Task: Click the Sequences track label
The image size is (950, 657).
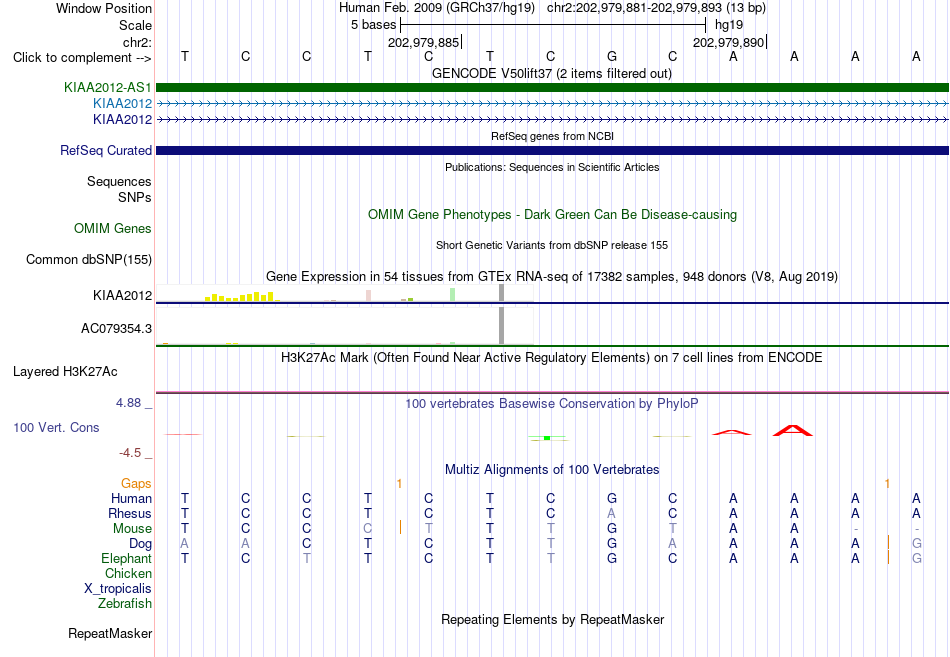Action: click(119, 181)
